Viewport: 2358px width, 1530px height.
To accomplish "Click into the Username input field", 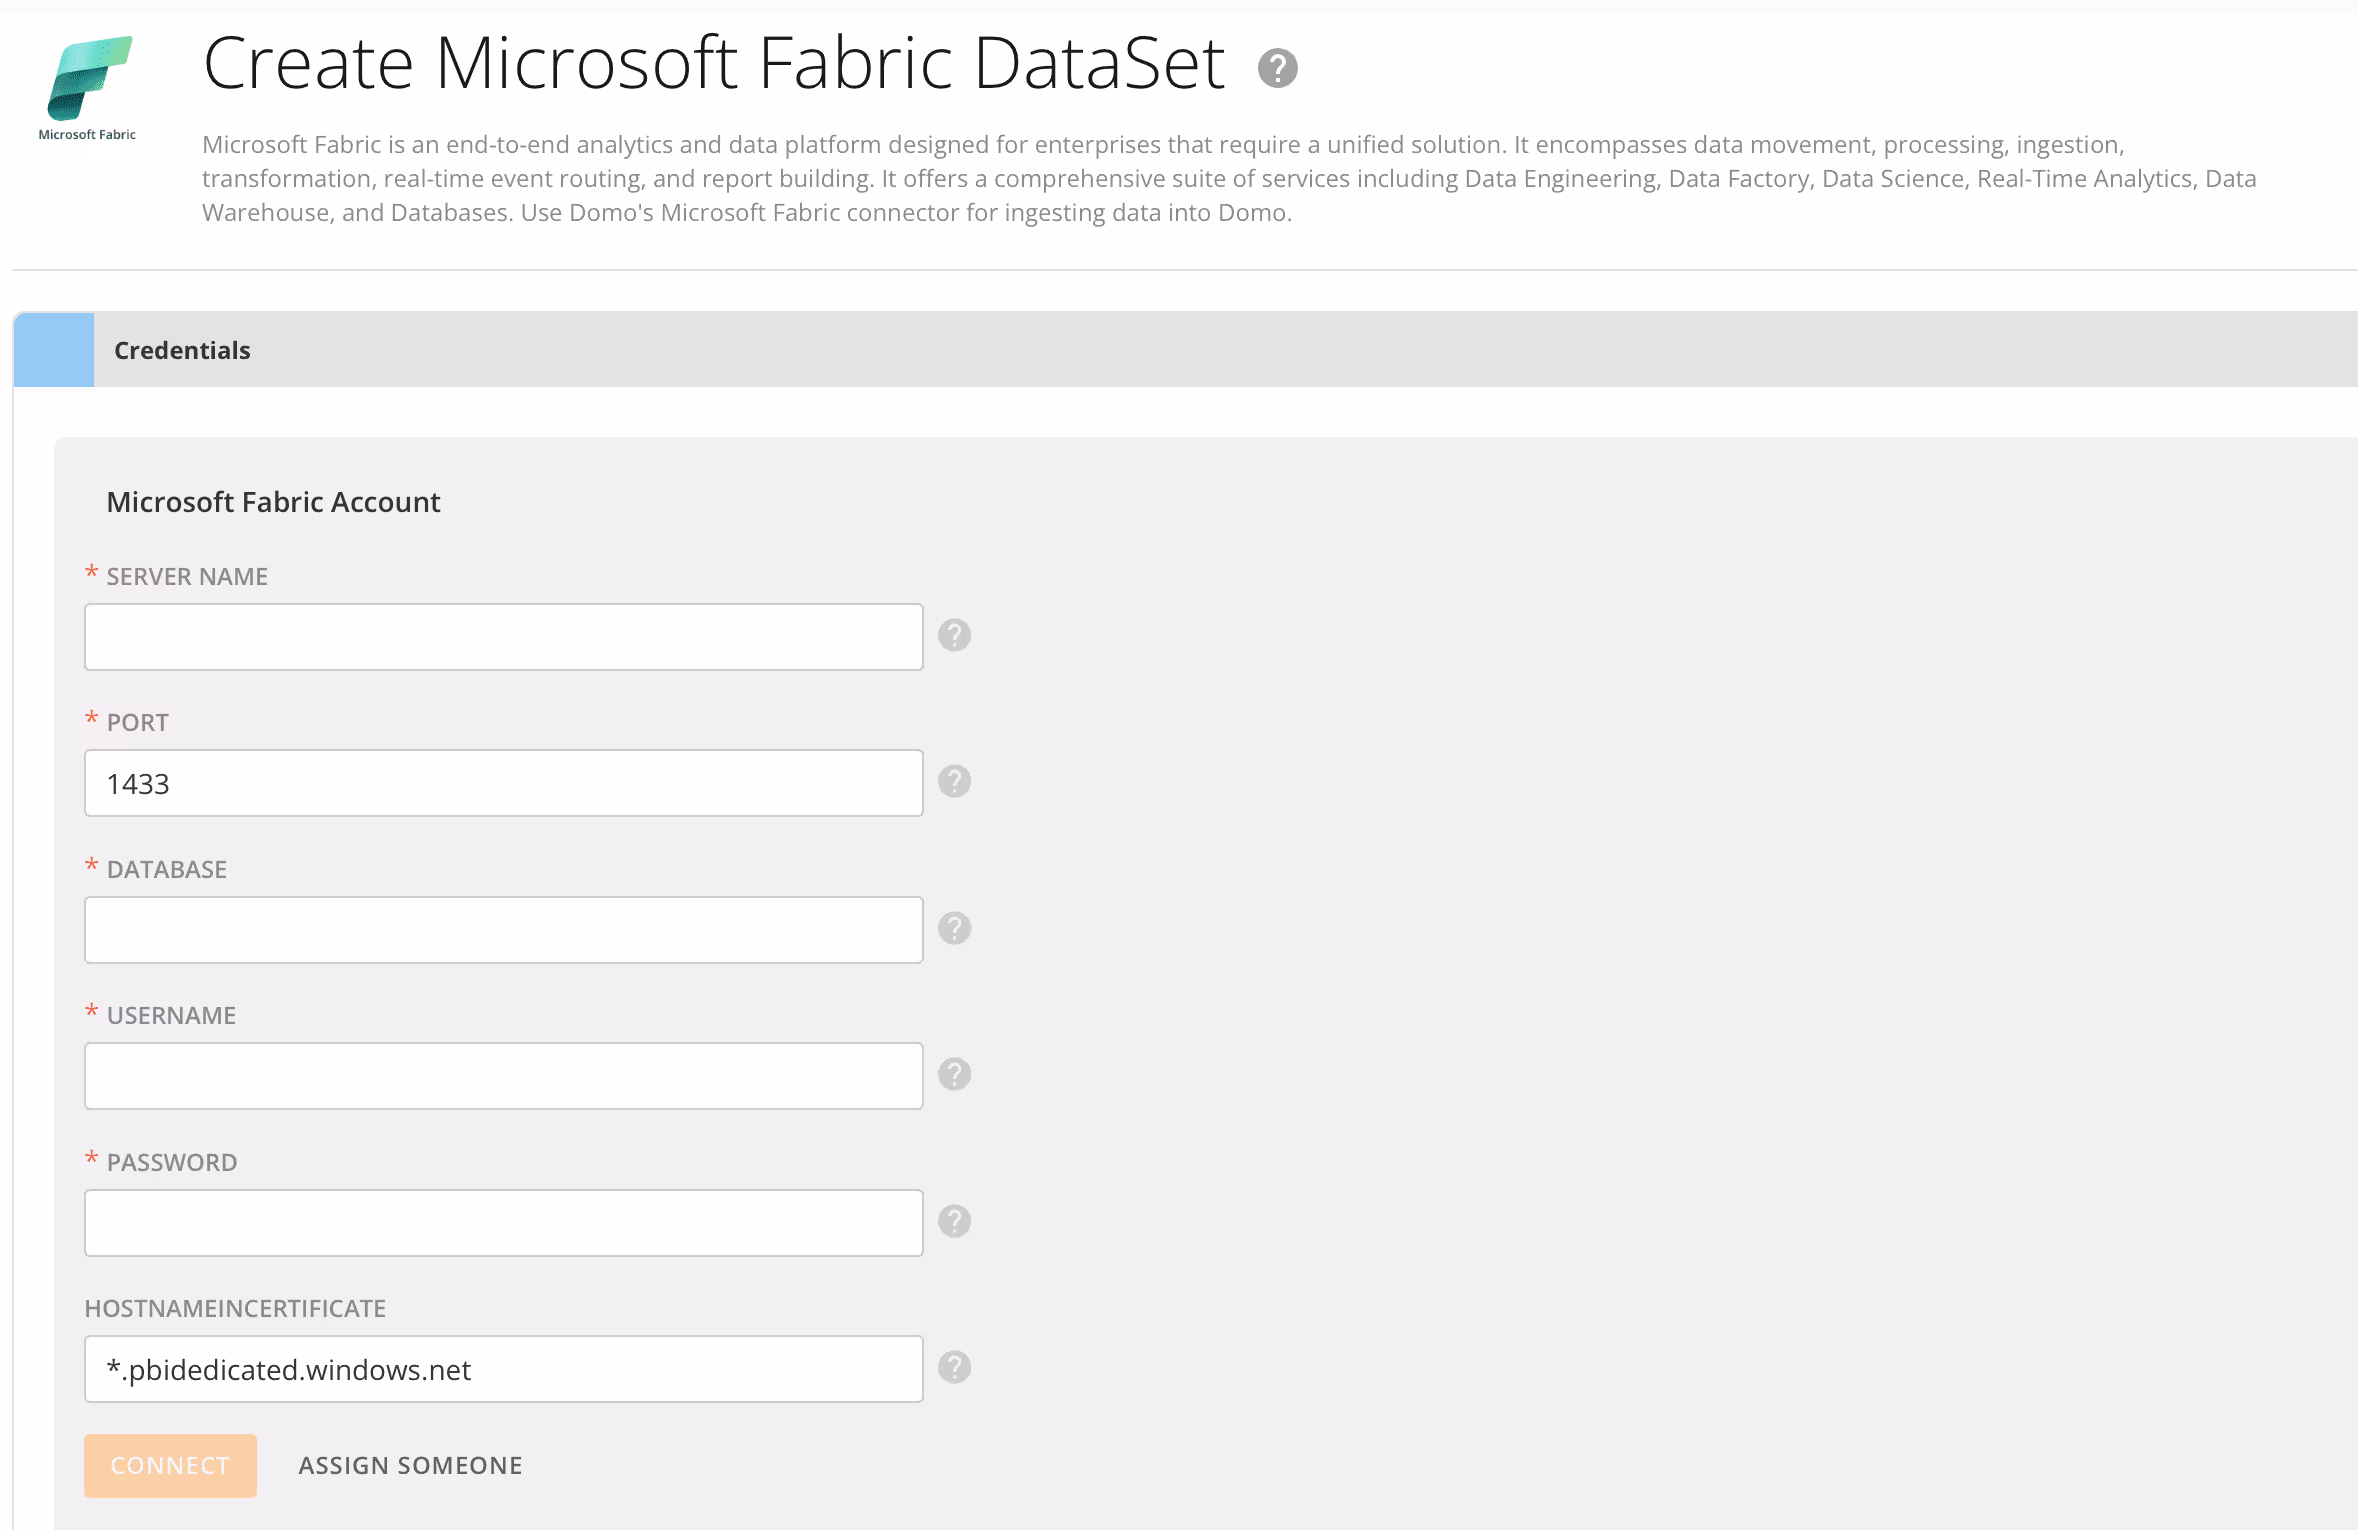I will click(504, 1076).
